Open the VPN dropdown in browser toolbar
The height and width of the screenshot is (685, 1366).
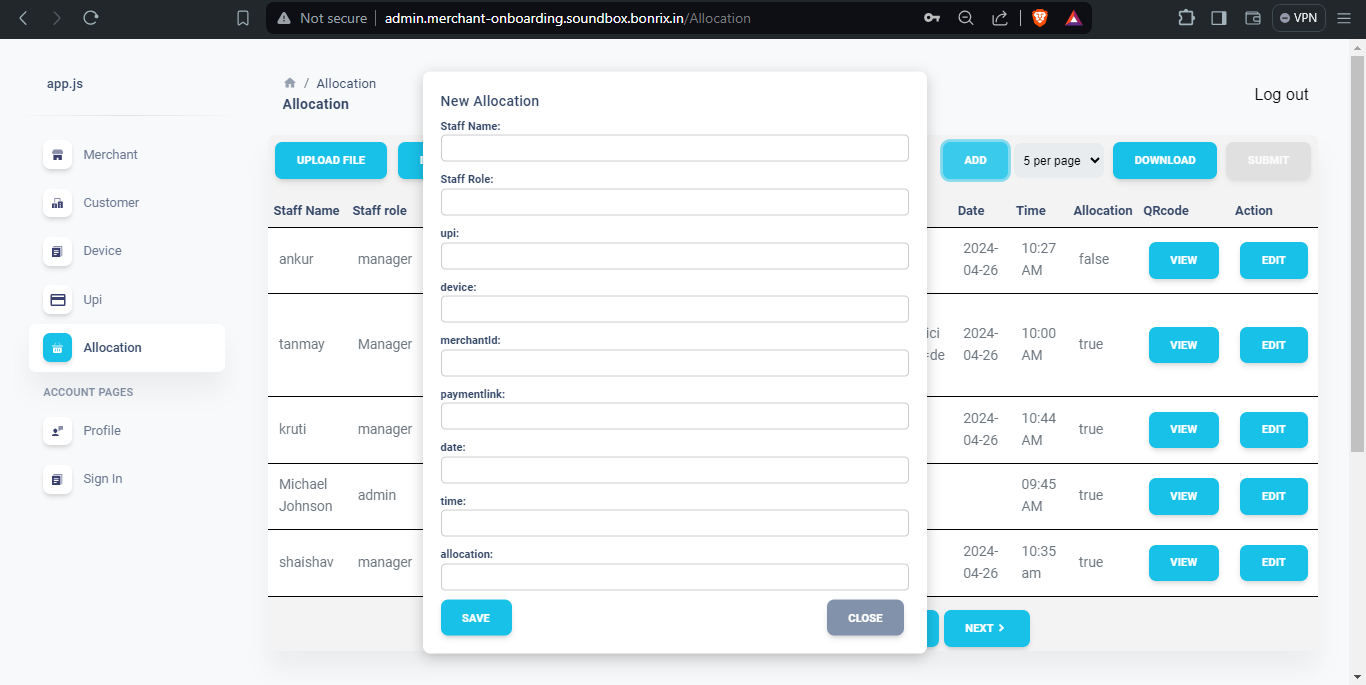(1298, 17)
